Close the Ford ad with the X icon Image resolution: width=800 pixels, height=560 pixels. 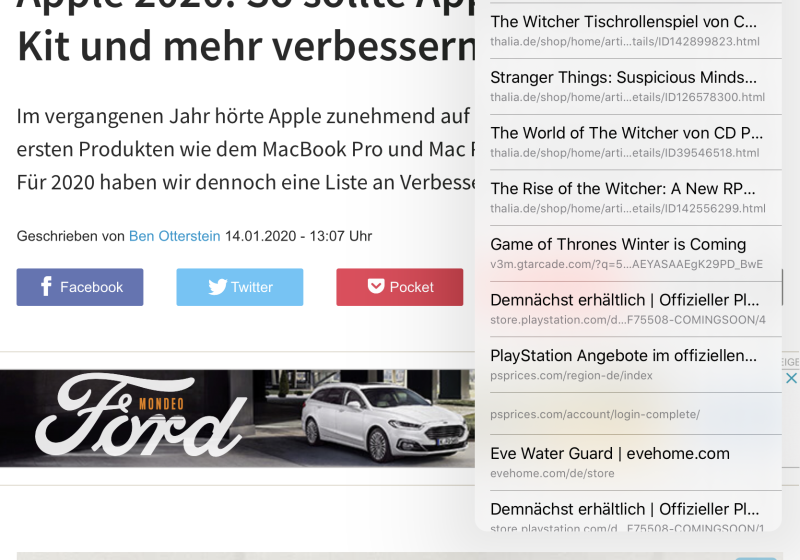(791, 378)
